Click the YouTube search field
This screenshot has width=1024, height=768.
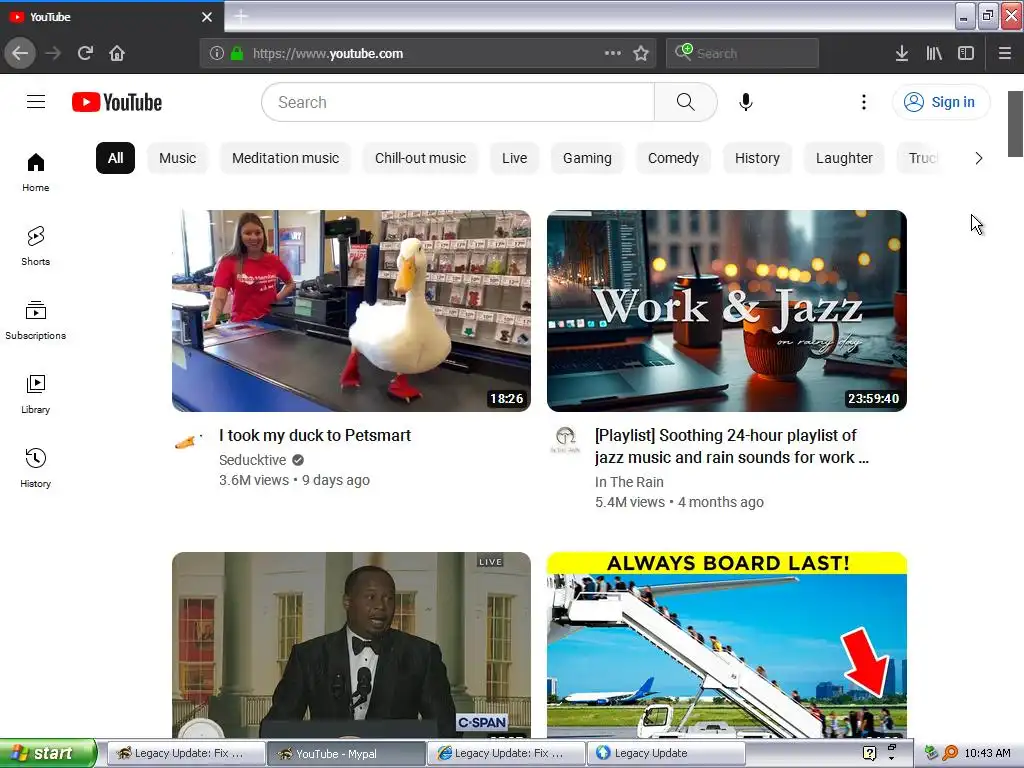tap(458, 102)
